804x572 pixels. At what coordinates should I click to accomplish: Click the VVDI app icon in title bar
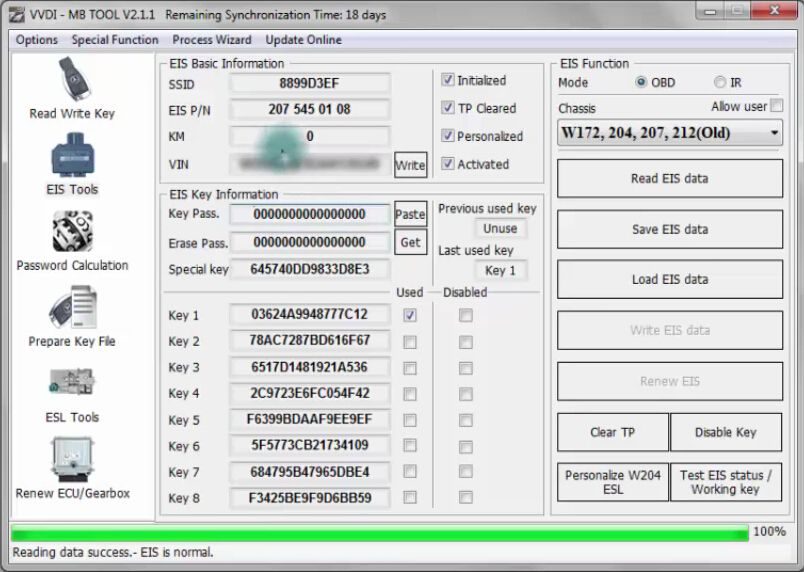coord(15,15)
